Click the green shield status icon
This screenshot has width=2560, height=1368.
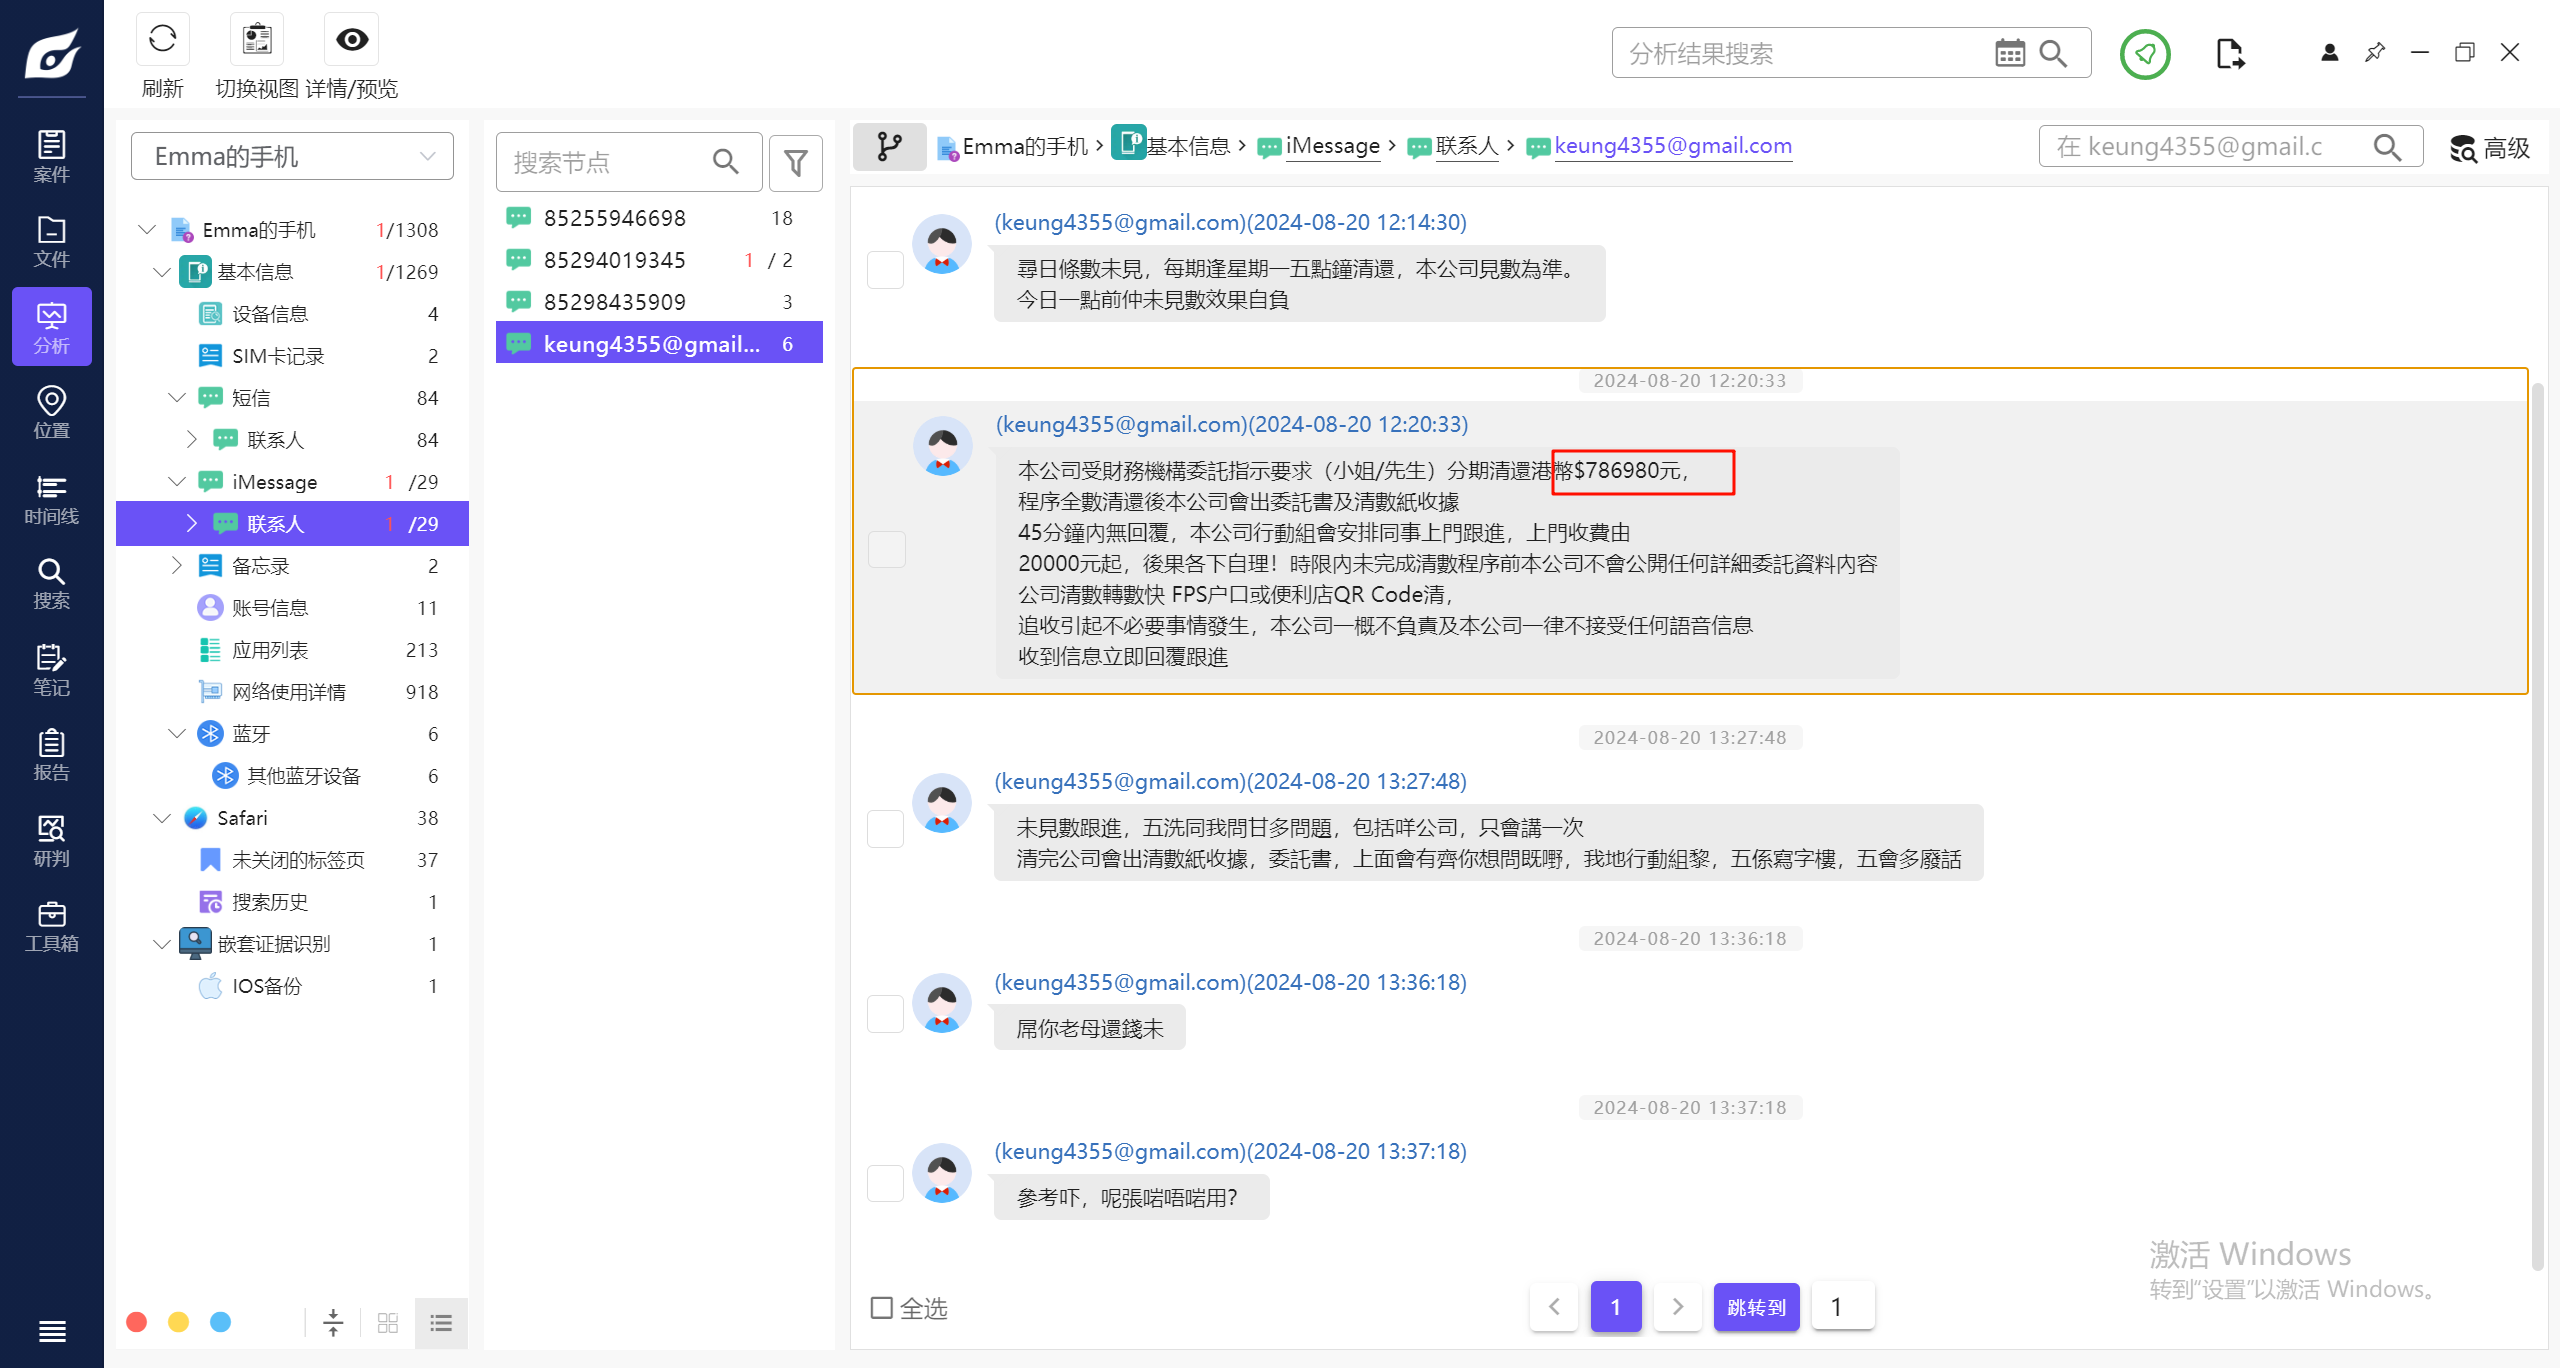[2144, 54]
